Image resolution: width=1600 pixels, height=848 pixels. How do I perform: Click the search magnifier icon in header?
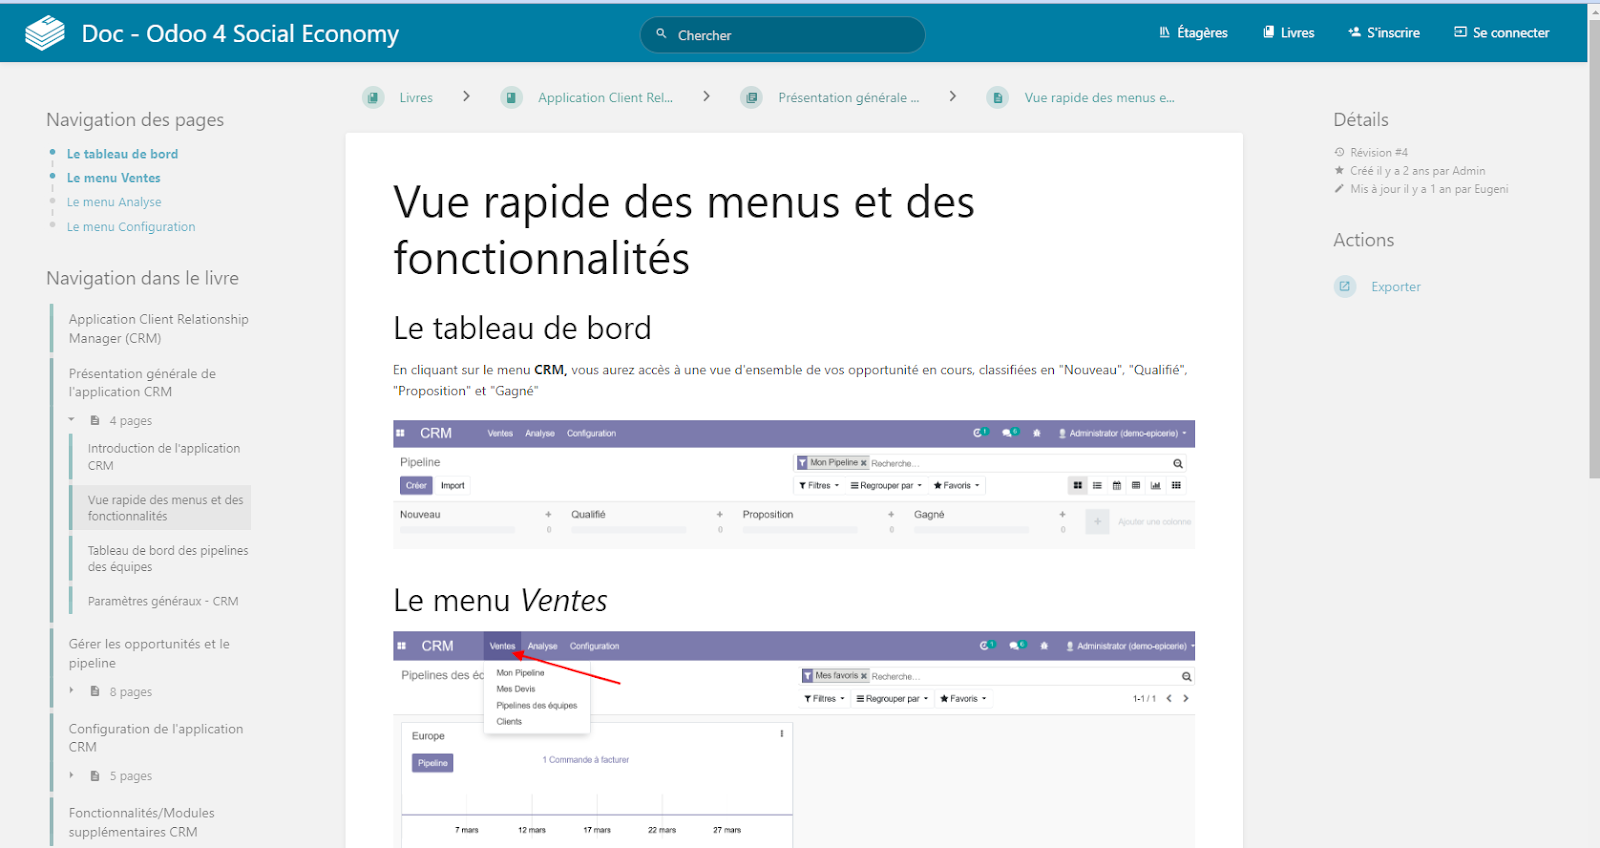[x=661, y=34]
